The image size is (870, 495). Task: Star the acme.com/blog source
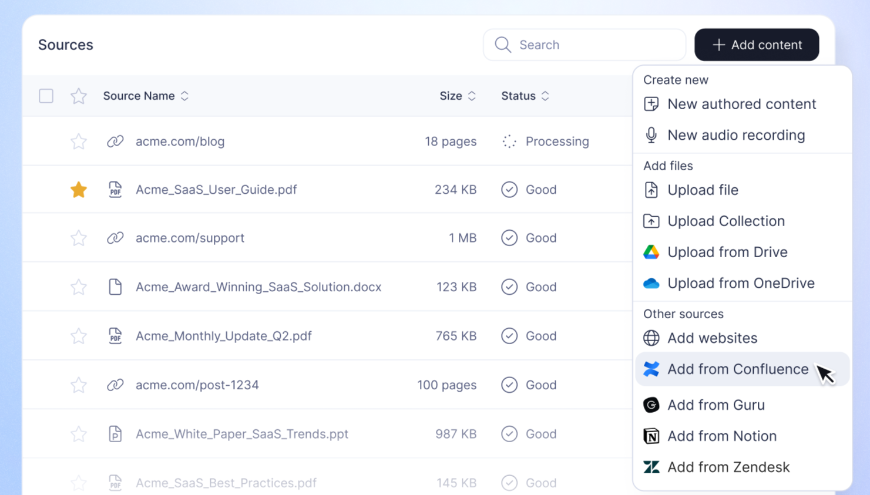[79, 142]
